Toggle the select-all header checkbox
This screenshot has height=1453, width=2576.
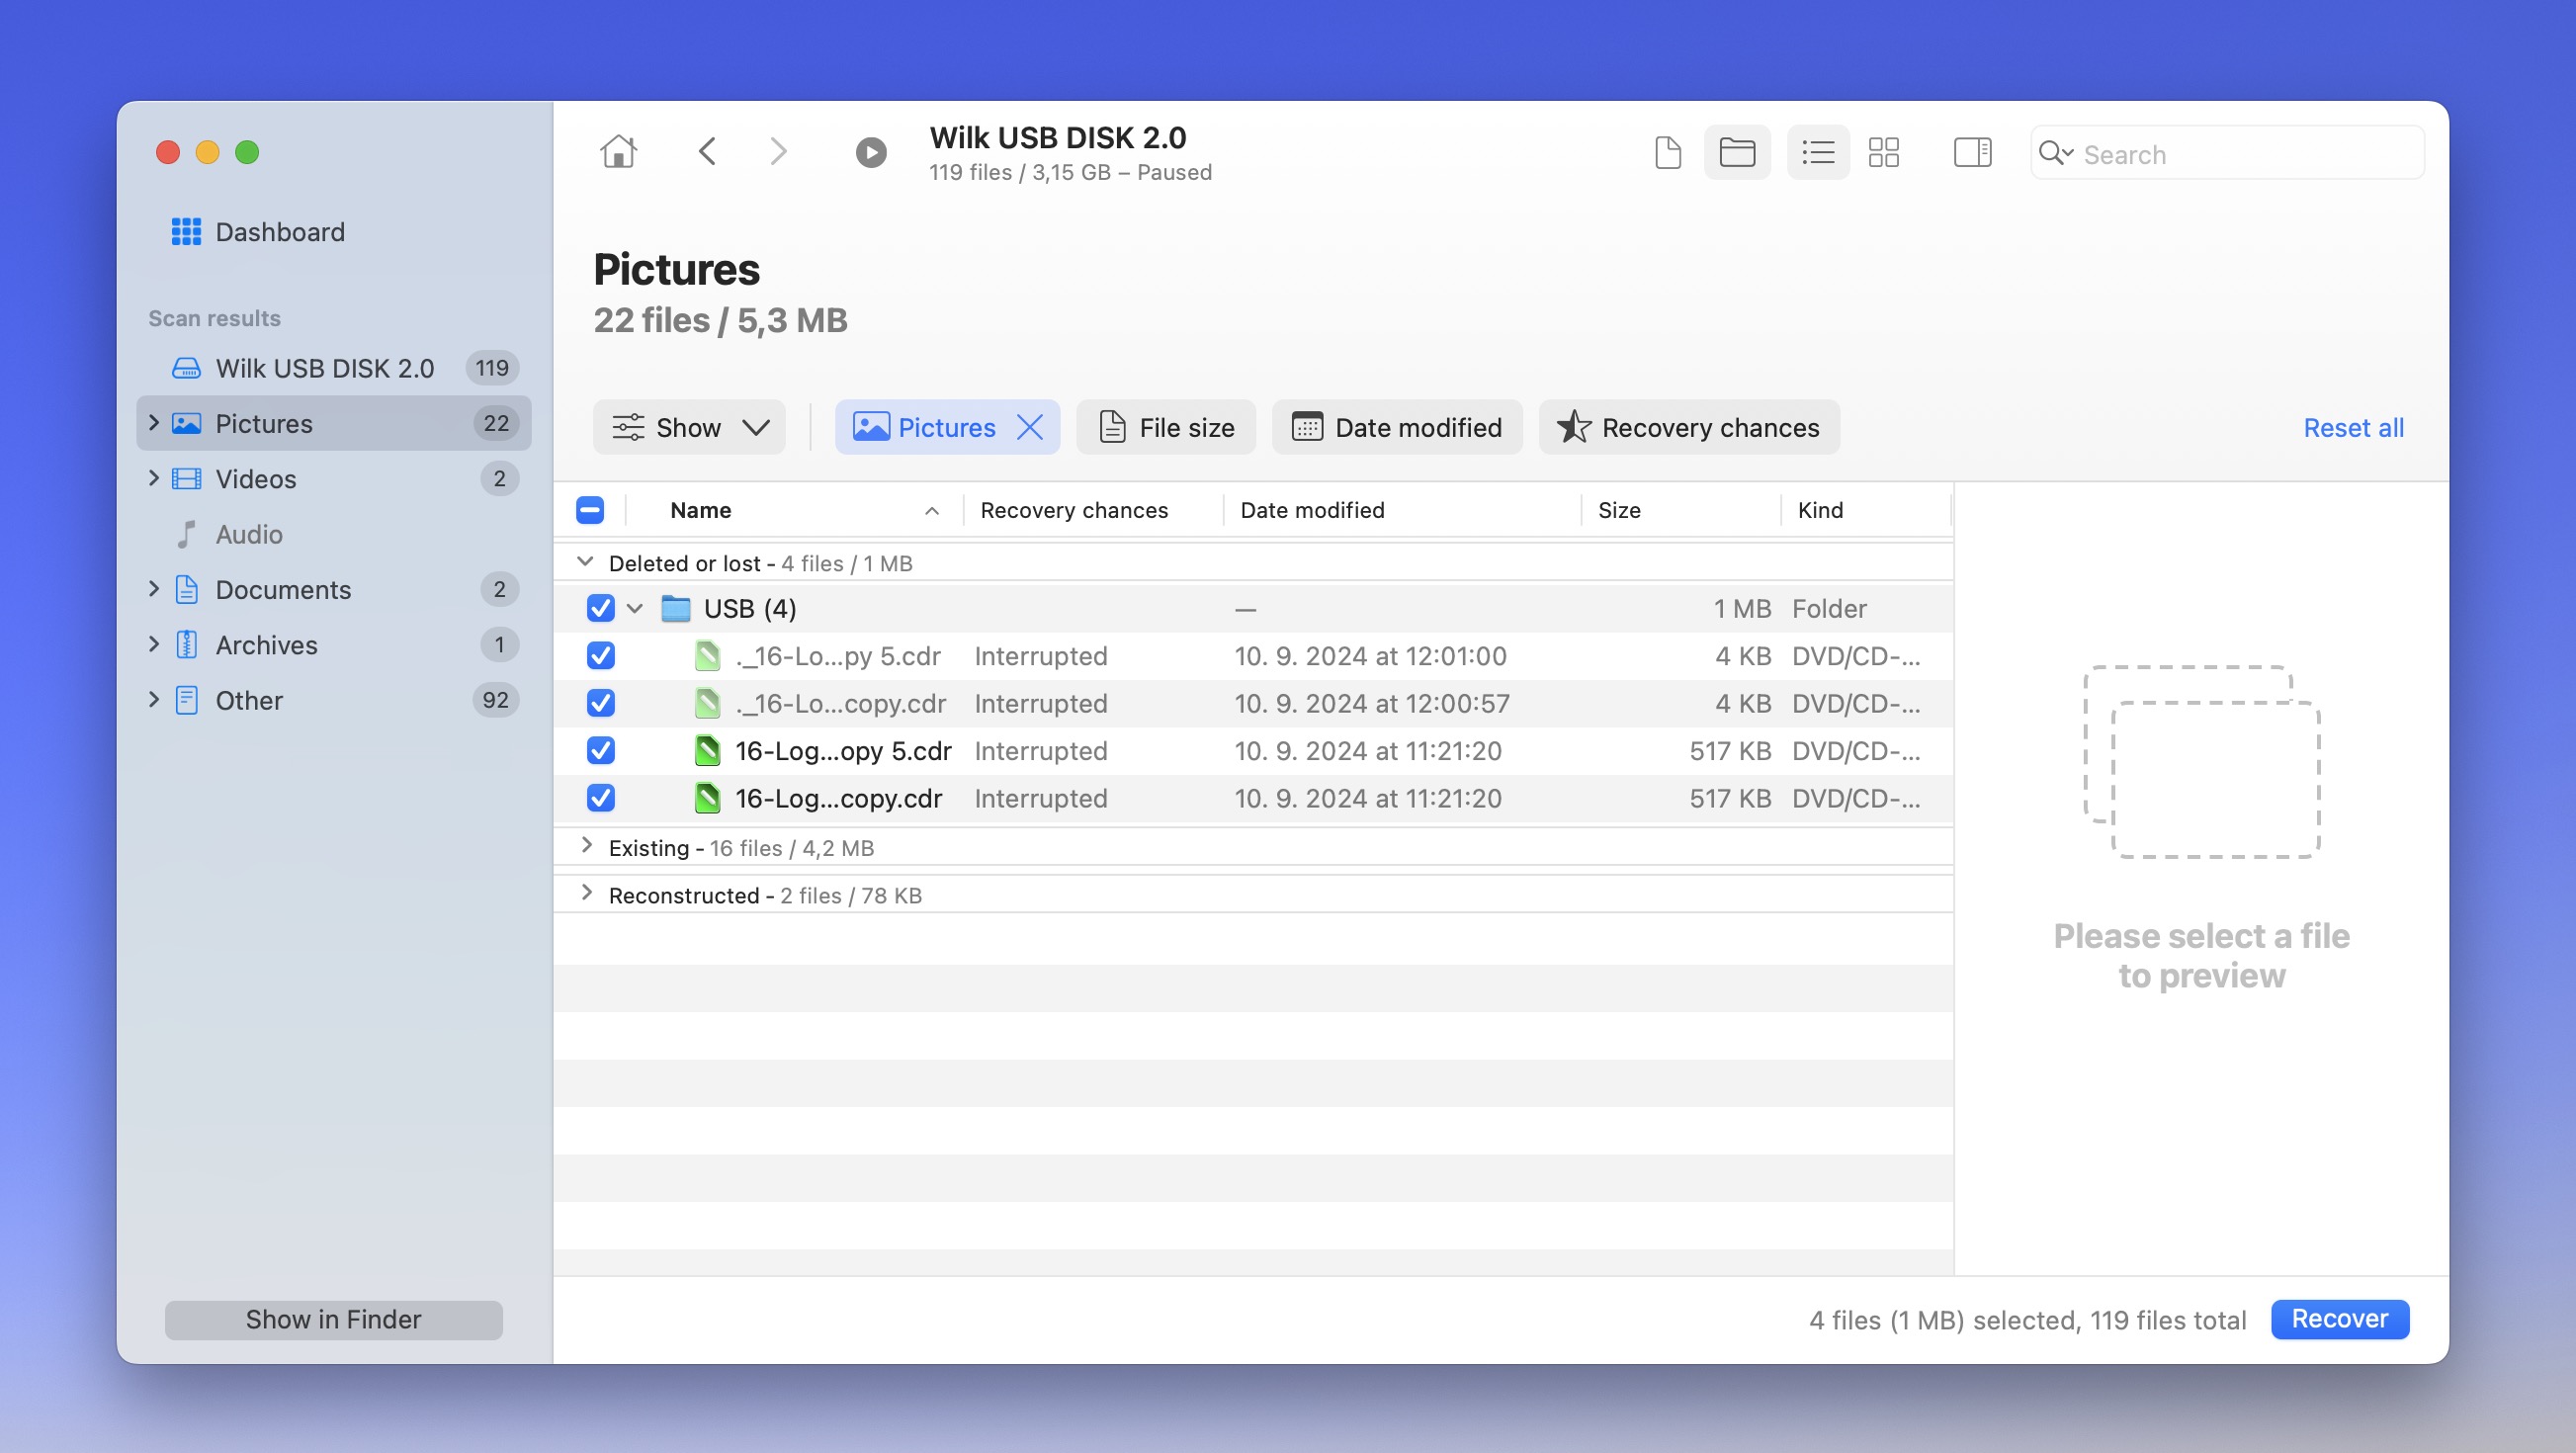[x=590, y=510]
